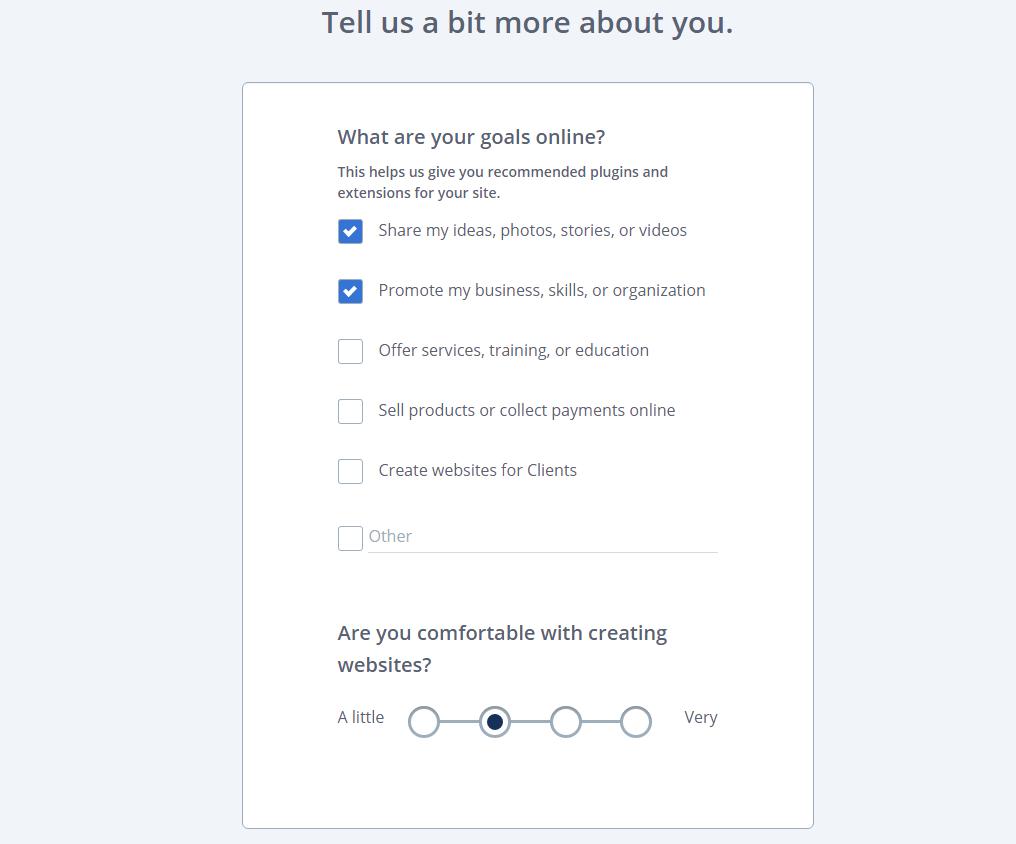
Task: Select the second filled comfort level dot
Action: click(494, 721)
